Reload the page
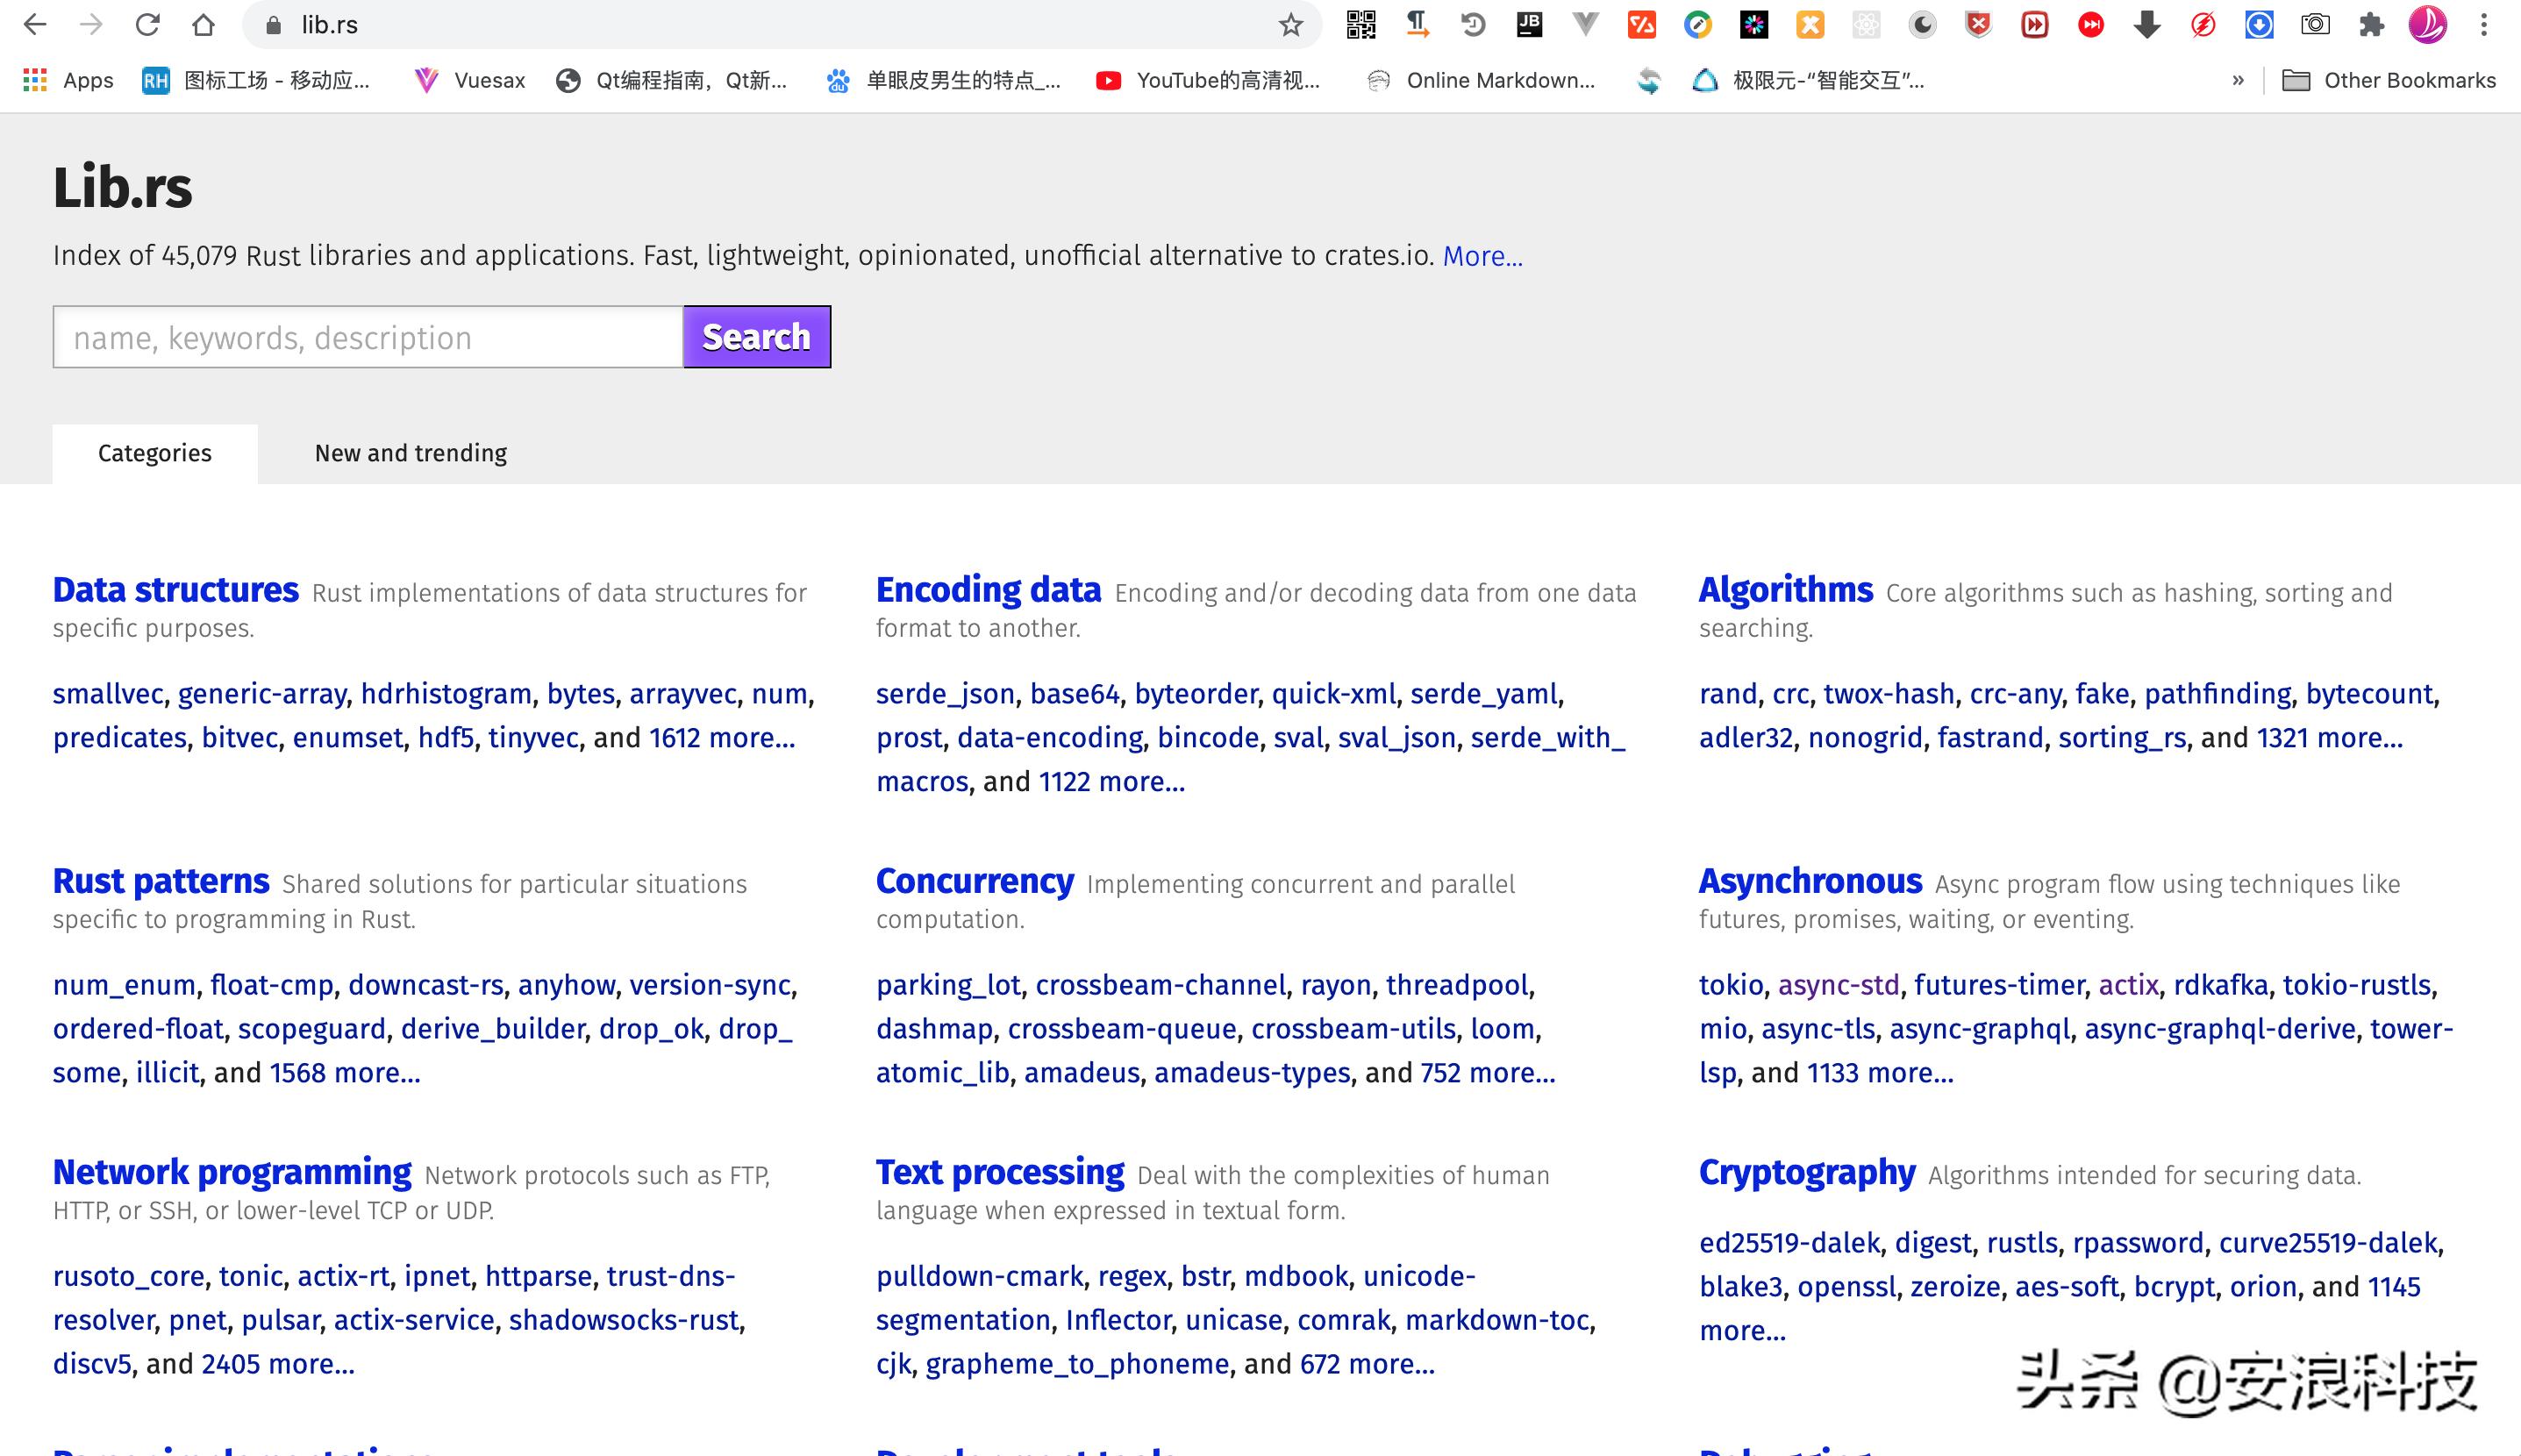The height and width of the screenshot is (1456, 2521). point(148,25)
